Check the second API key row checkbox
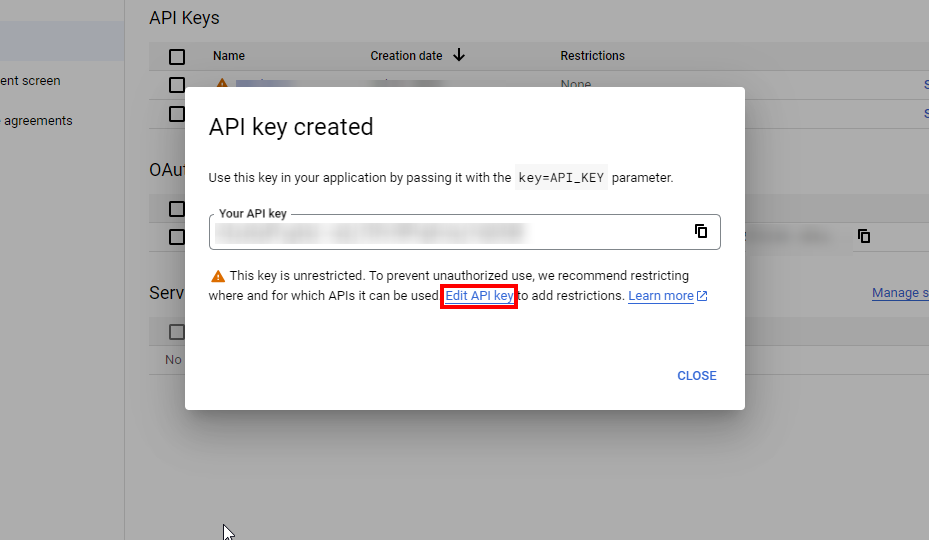 coord(177,114)
